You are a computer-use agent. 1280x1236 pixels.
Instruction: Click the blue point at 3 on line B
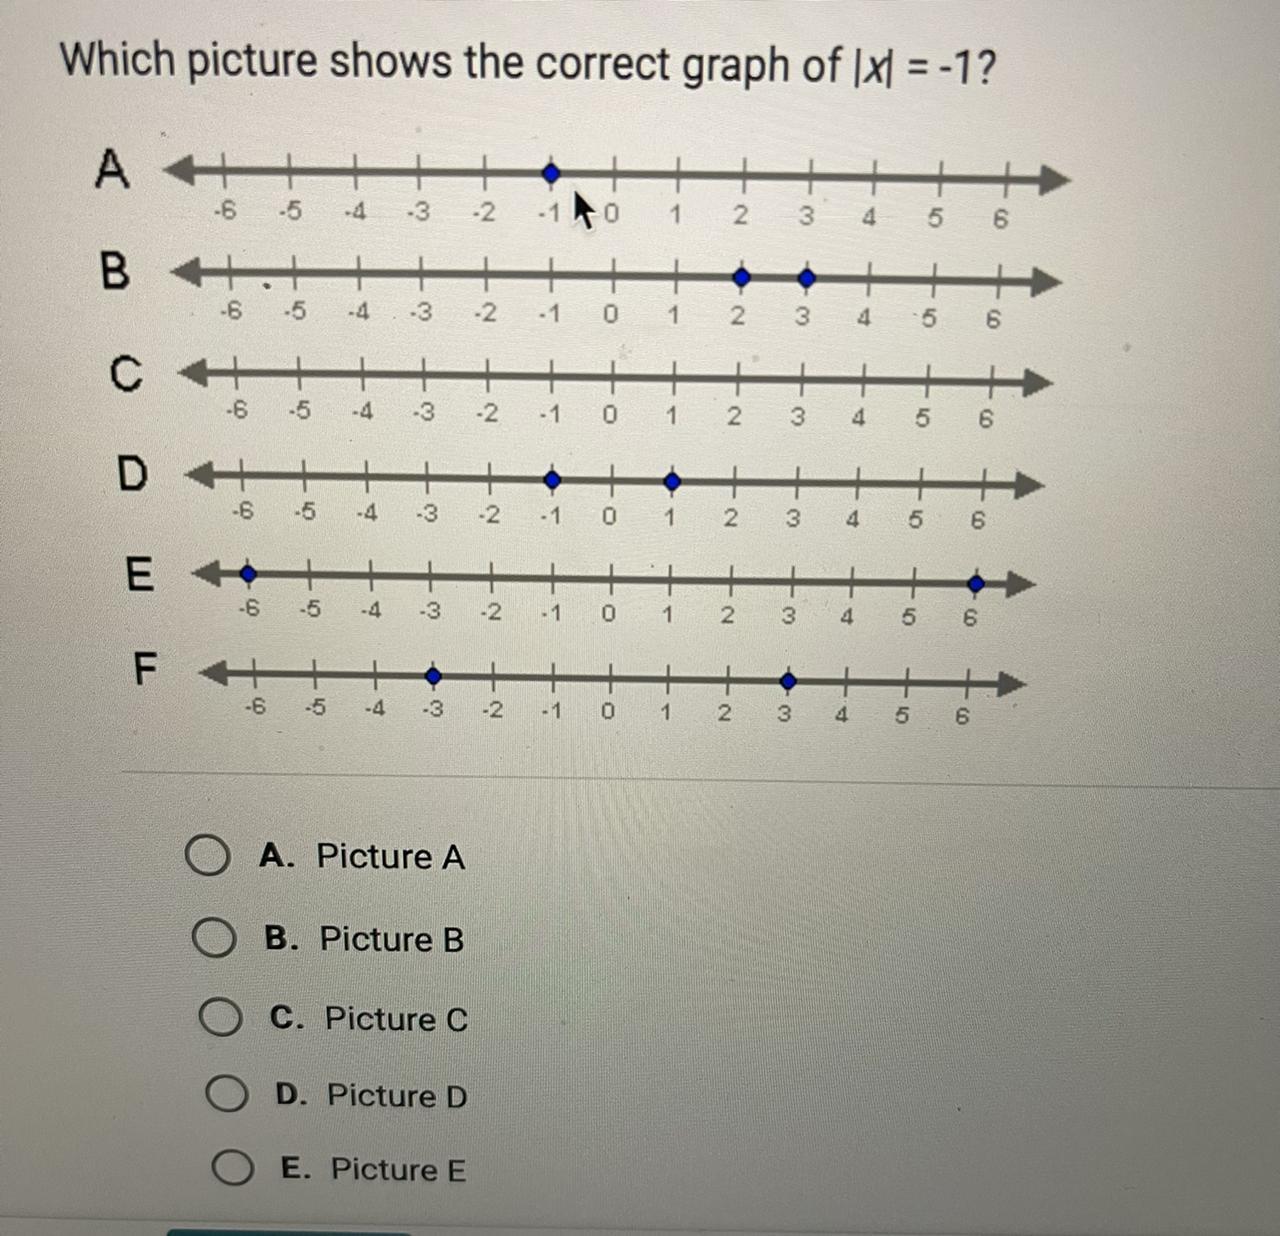click(x=806, y=277)
